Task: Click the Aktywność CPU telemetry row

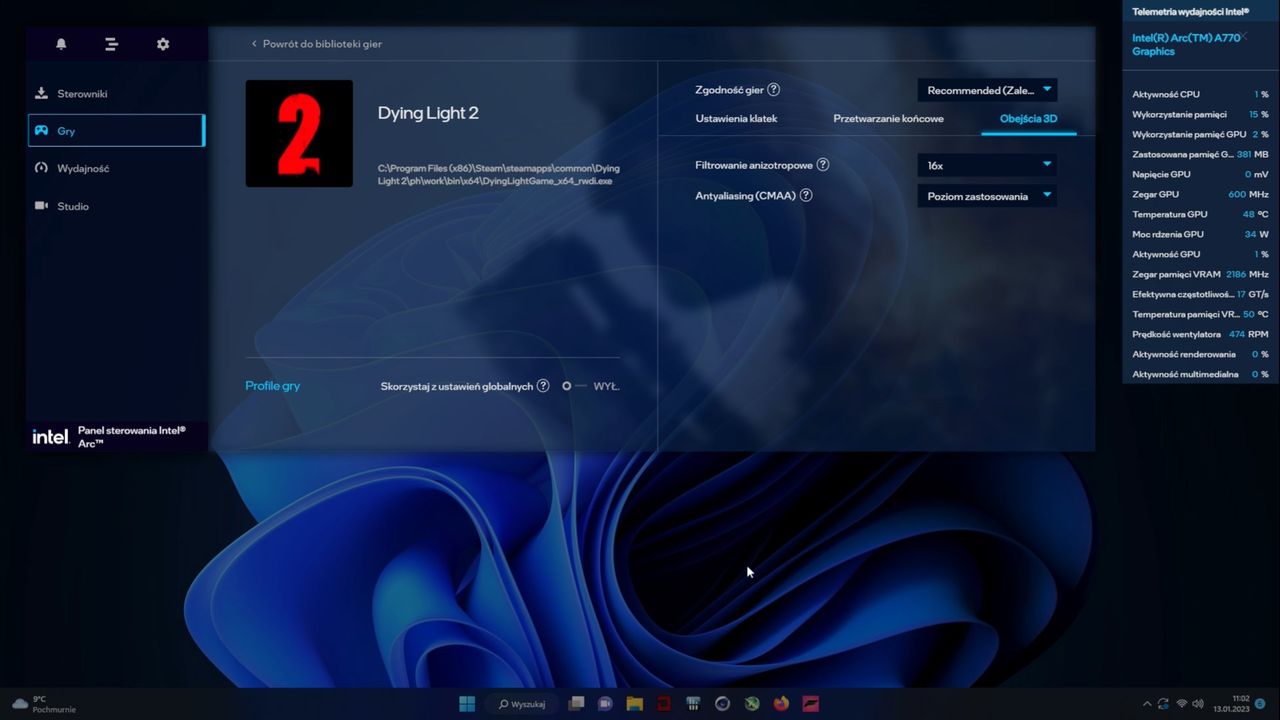Action: click(x=1200, y=94)
